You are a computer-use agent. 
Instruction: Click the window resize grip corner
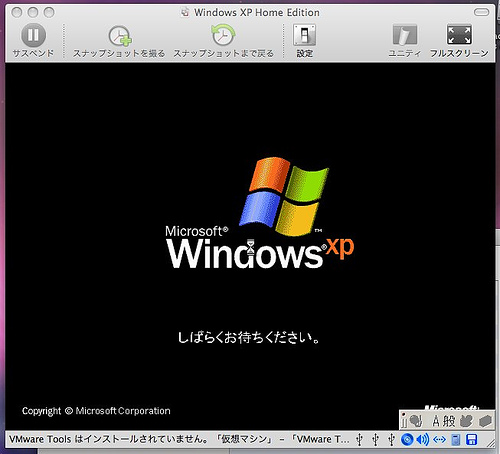coord(491,443)
